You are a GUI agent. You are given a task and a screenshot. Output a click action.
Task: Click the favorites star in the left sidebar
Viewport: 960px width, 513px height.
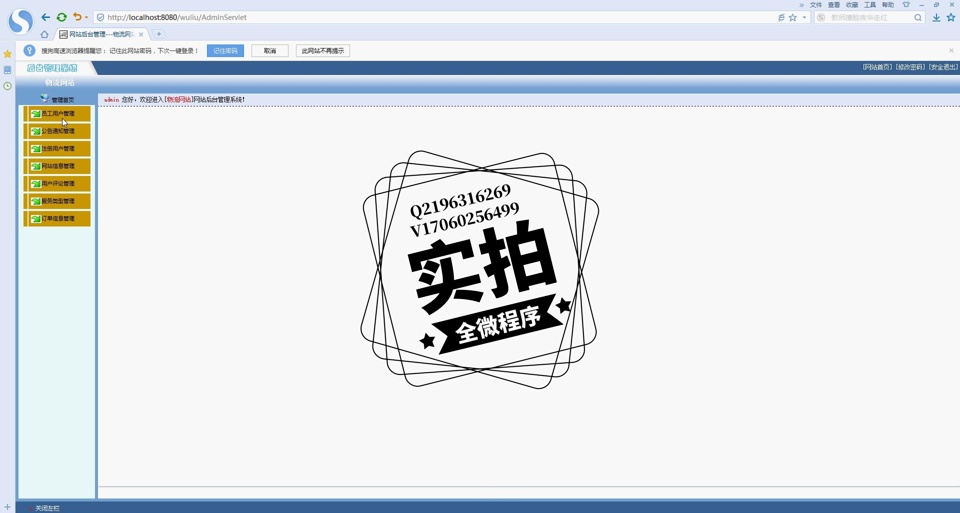tap(7, 54)
